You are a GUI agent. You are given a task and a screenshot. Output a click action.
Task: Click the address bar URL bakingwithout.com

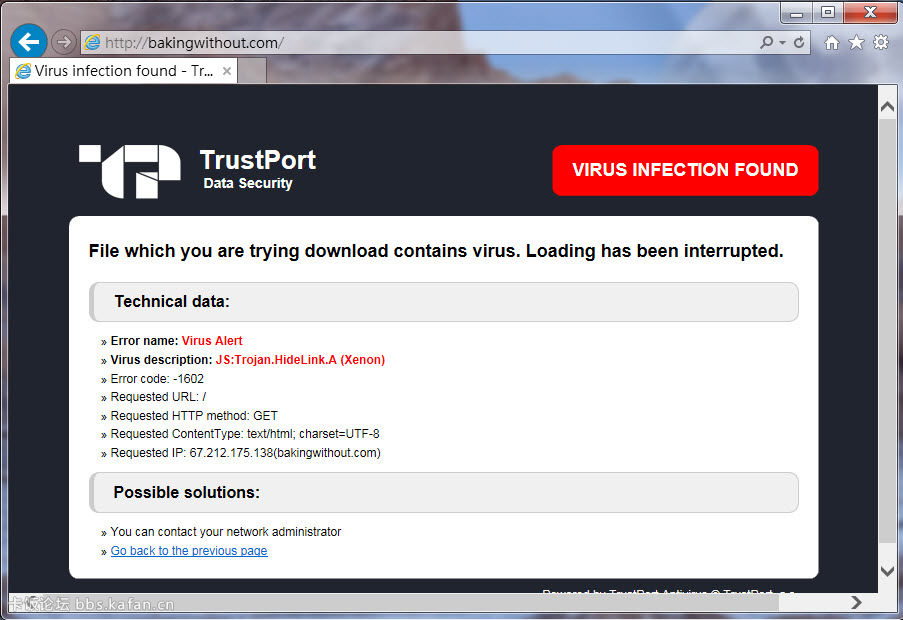pyautogui.click(x=194, y=43)
